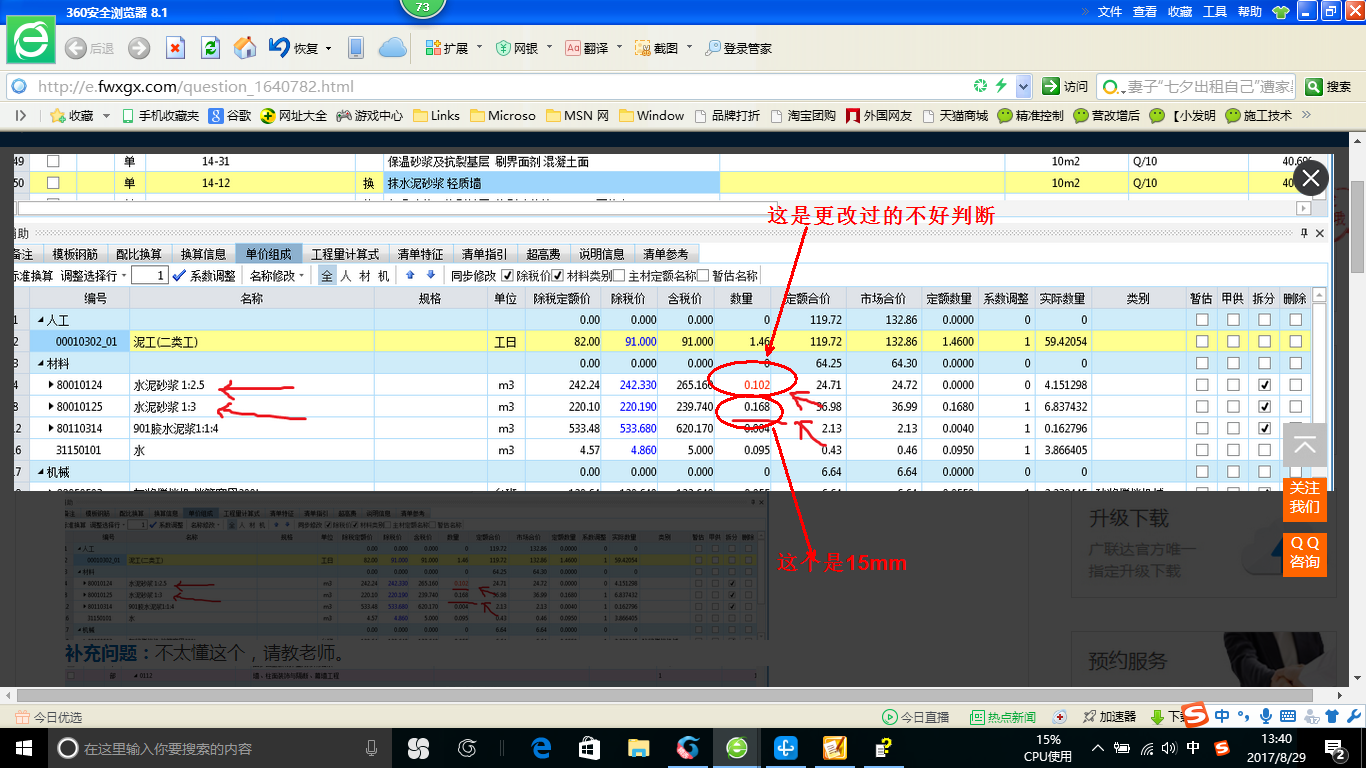Toggle 拆分 checkbox for 水泥砂浆 1:2.5 row
The width and height of the screenshot is (1366, 768).
[x=1264, y=385]
